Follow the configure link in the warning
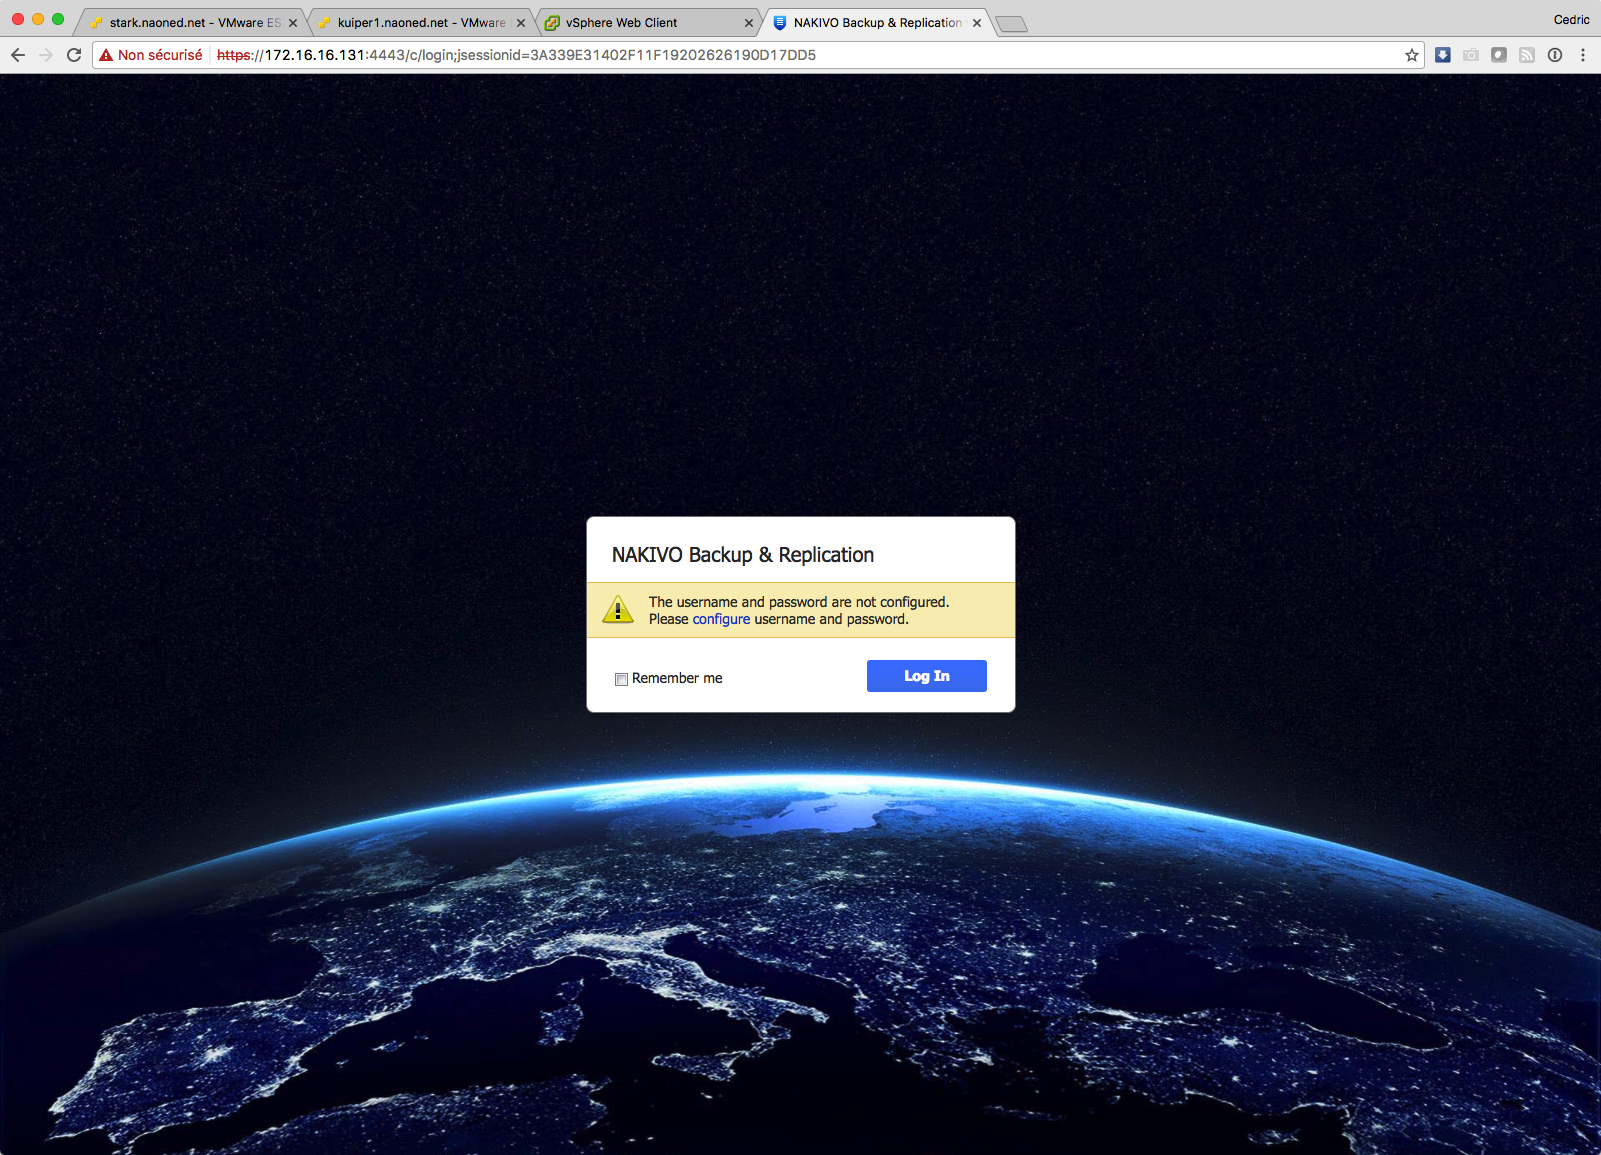Image resolution: width=1601 pixels, height=1155 pixels. [x=721, y=619]
